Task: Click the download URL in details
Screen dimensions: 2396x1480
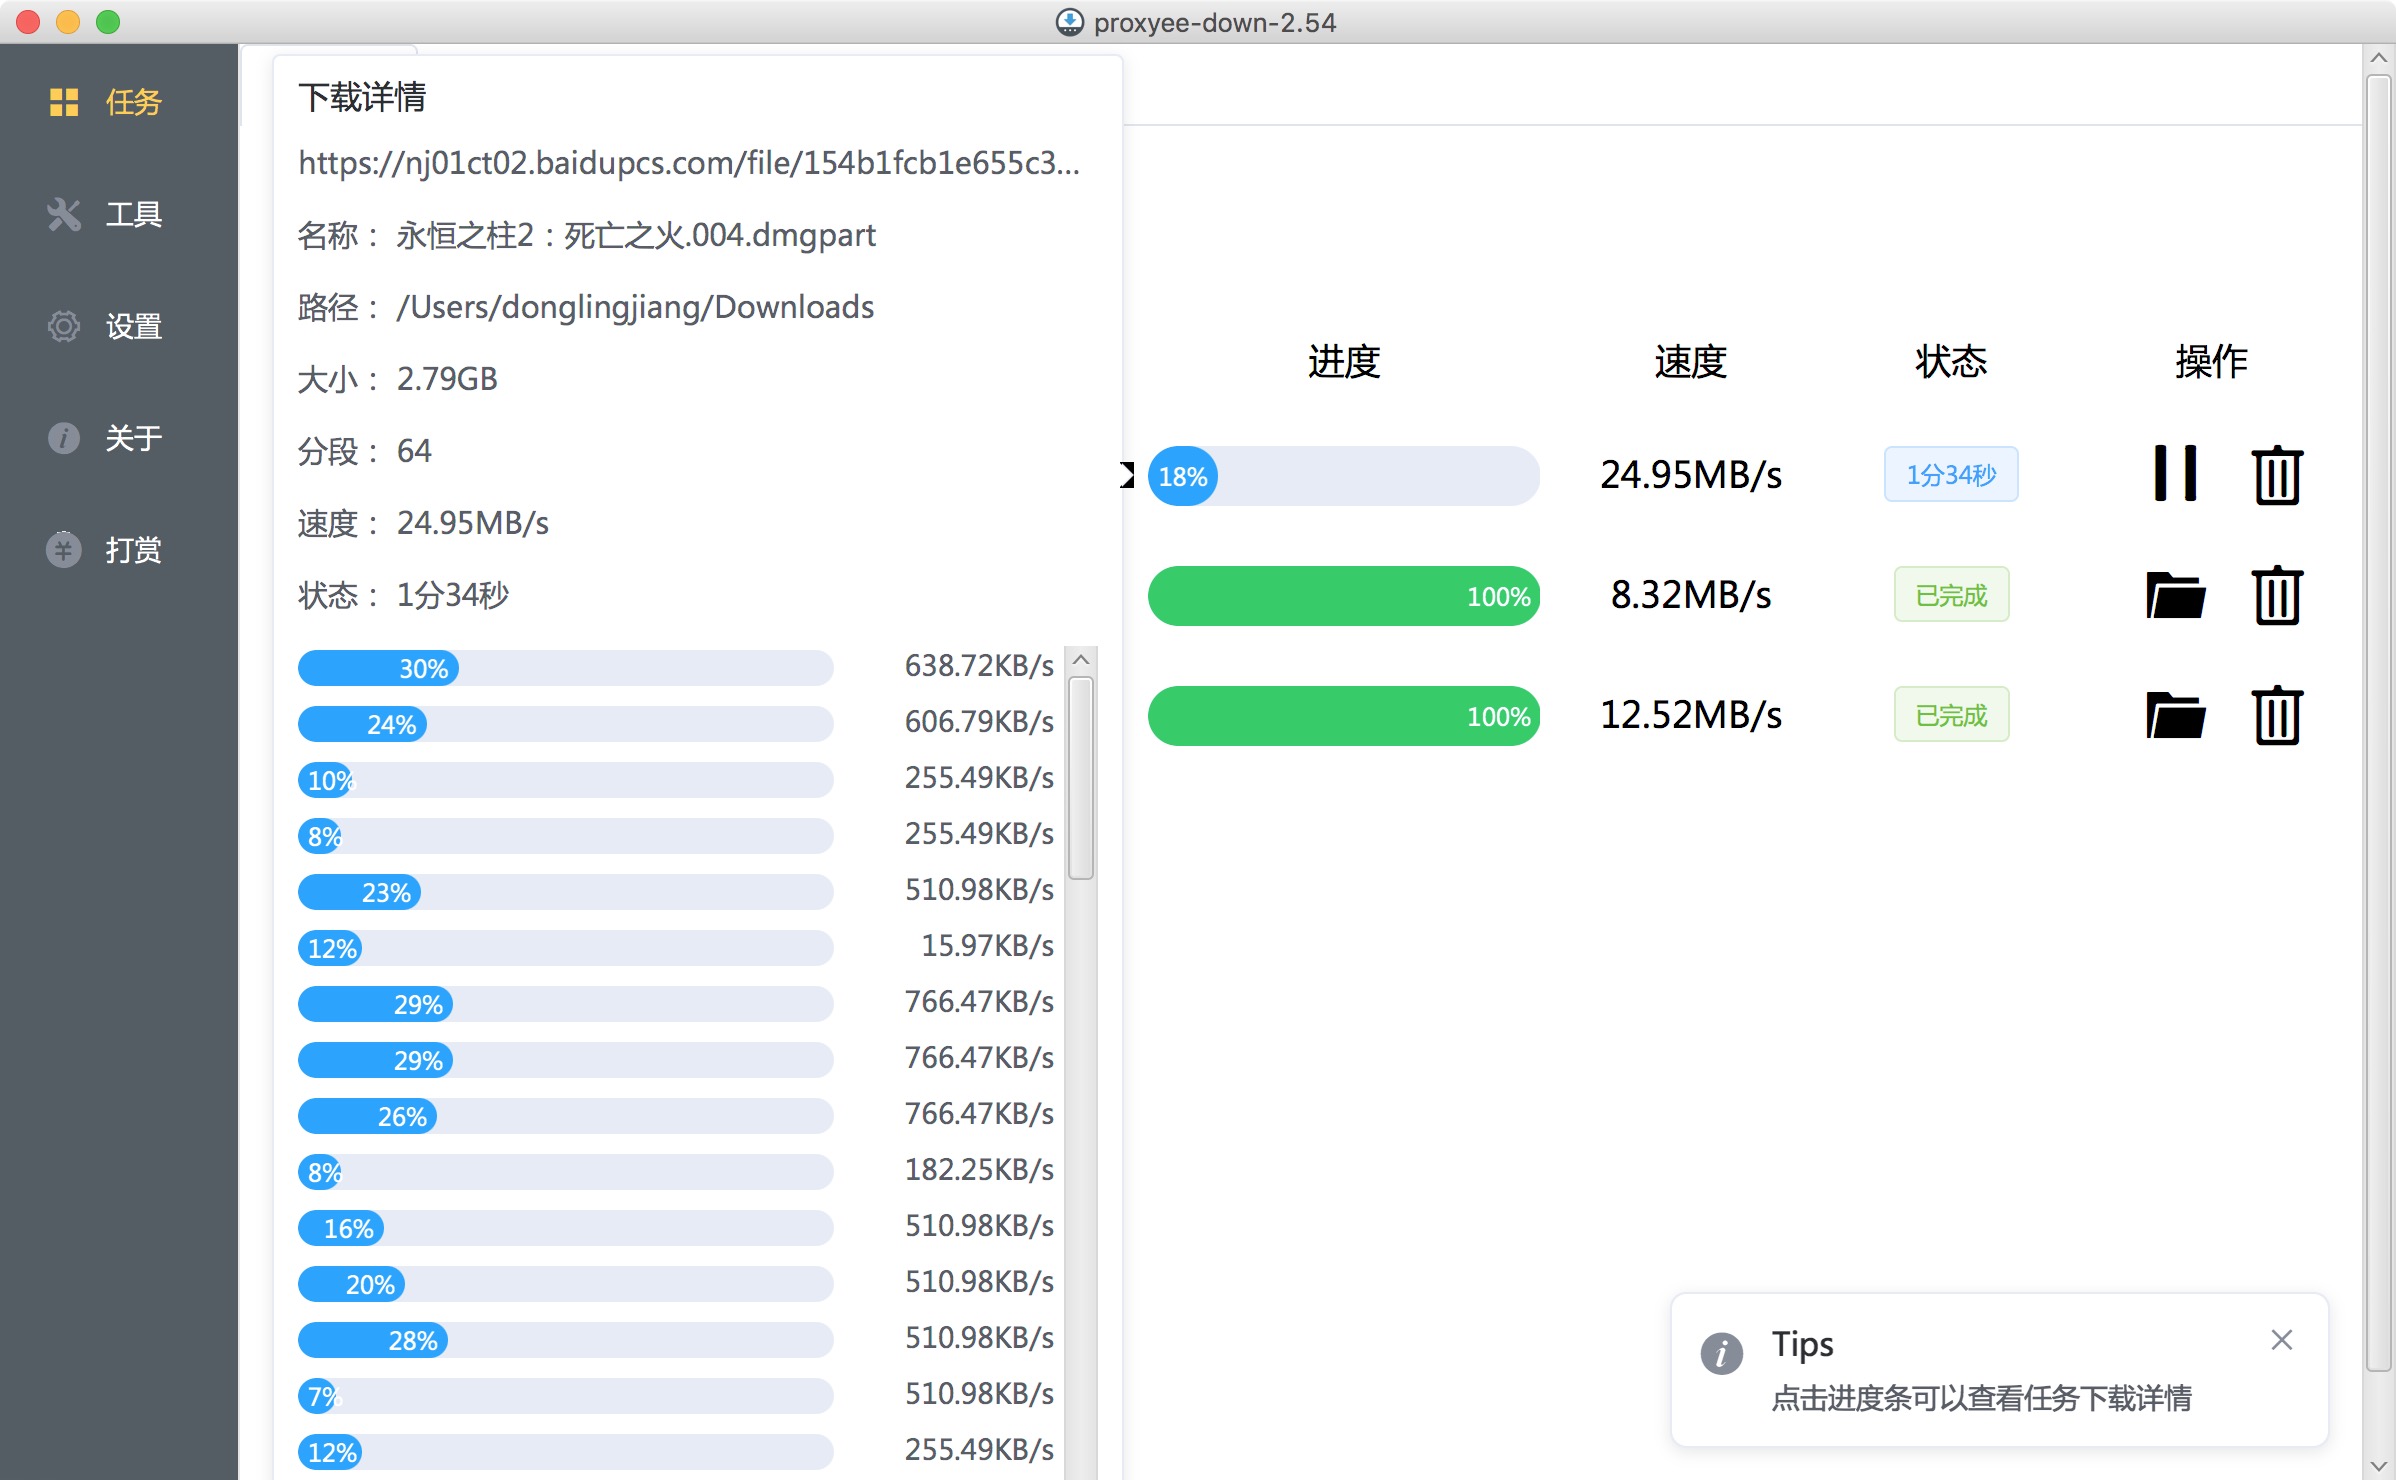Action: [689, 163]
